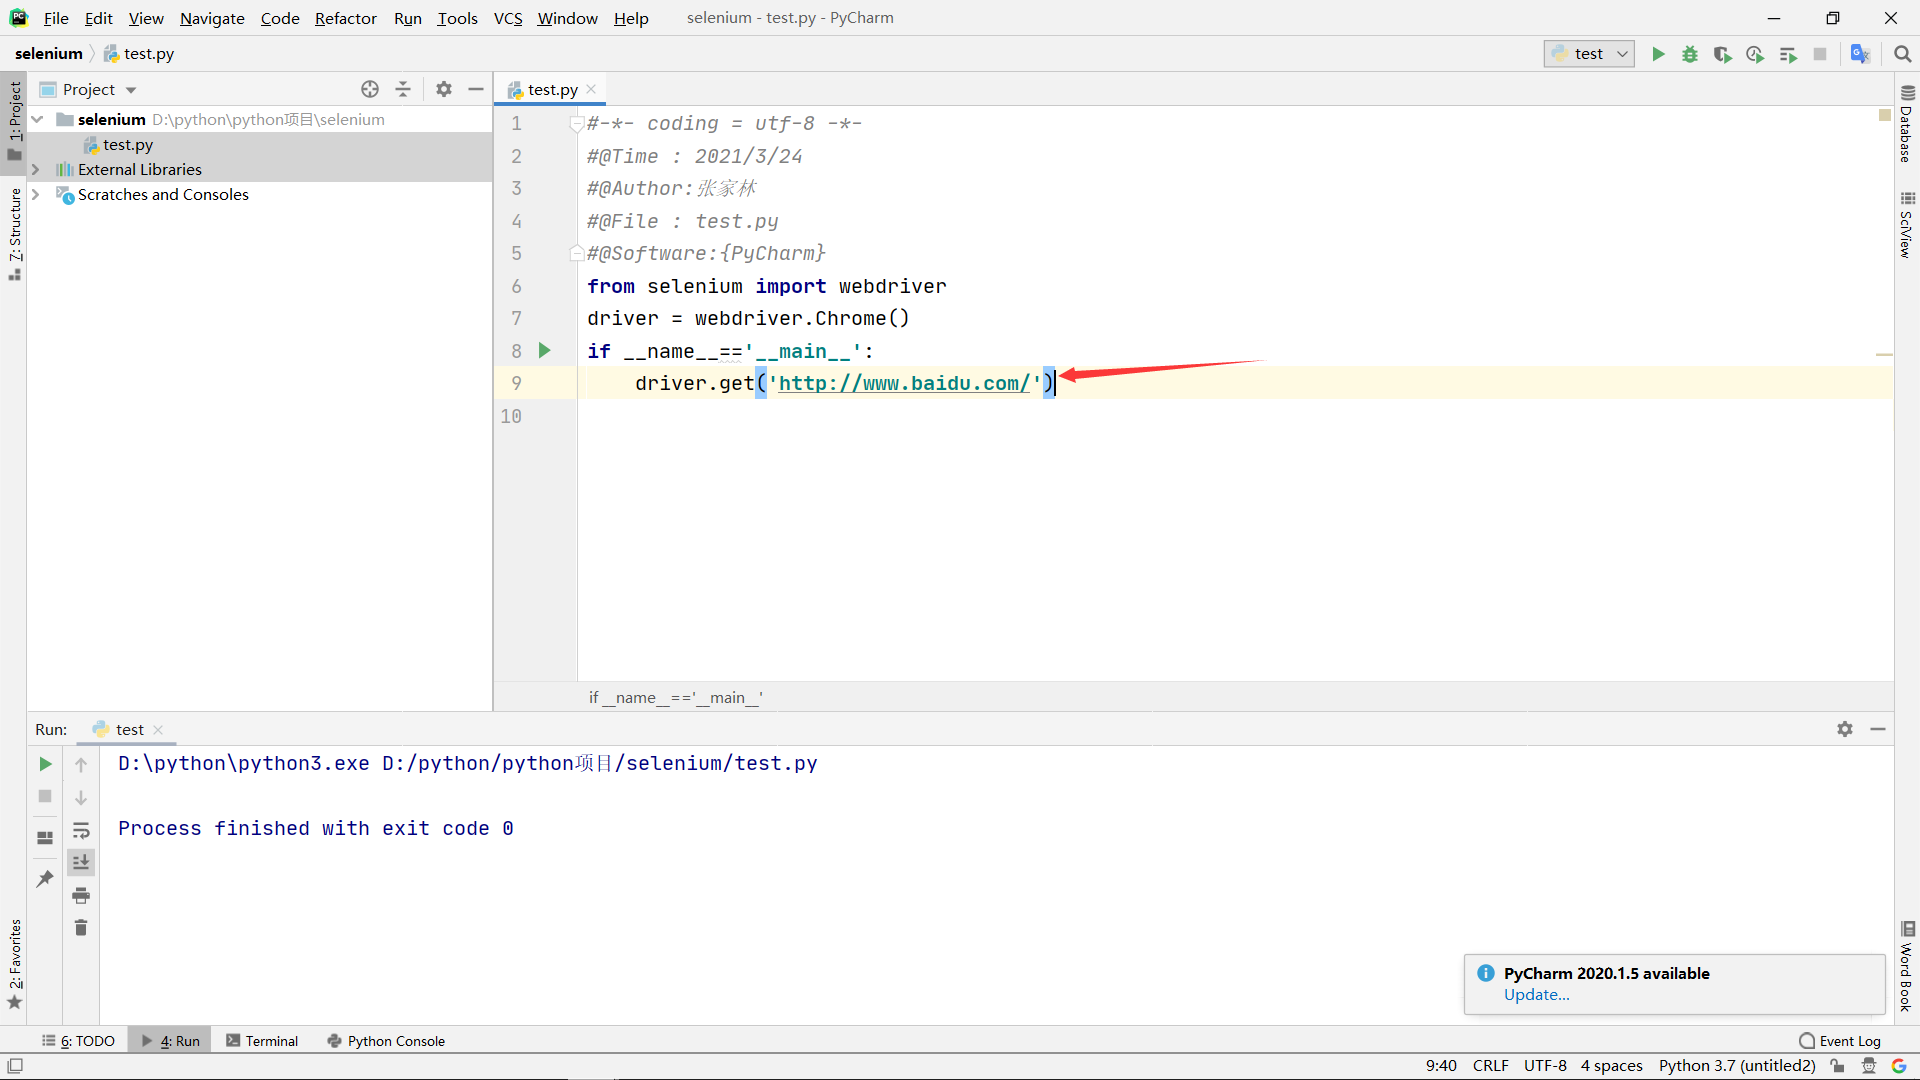Expand External Libraries tree node
This screenshot has width=1920, height=1080.
(36, 169)
